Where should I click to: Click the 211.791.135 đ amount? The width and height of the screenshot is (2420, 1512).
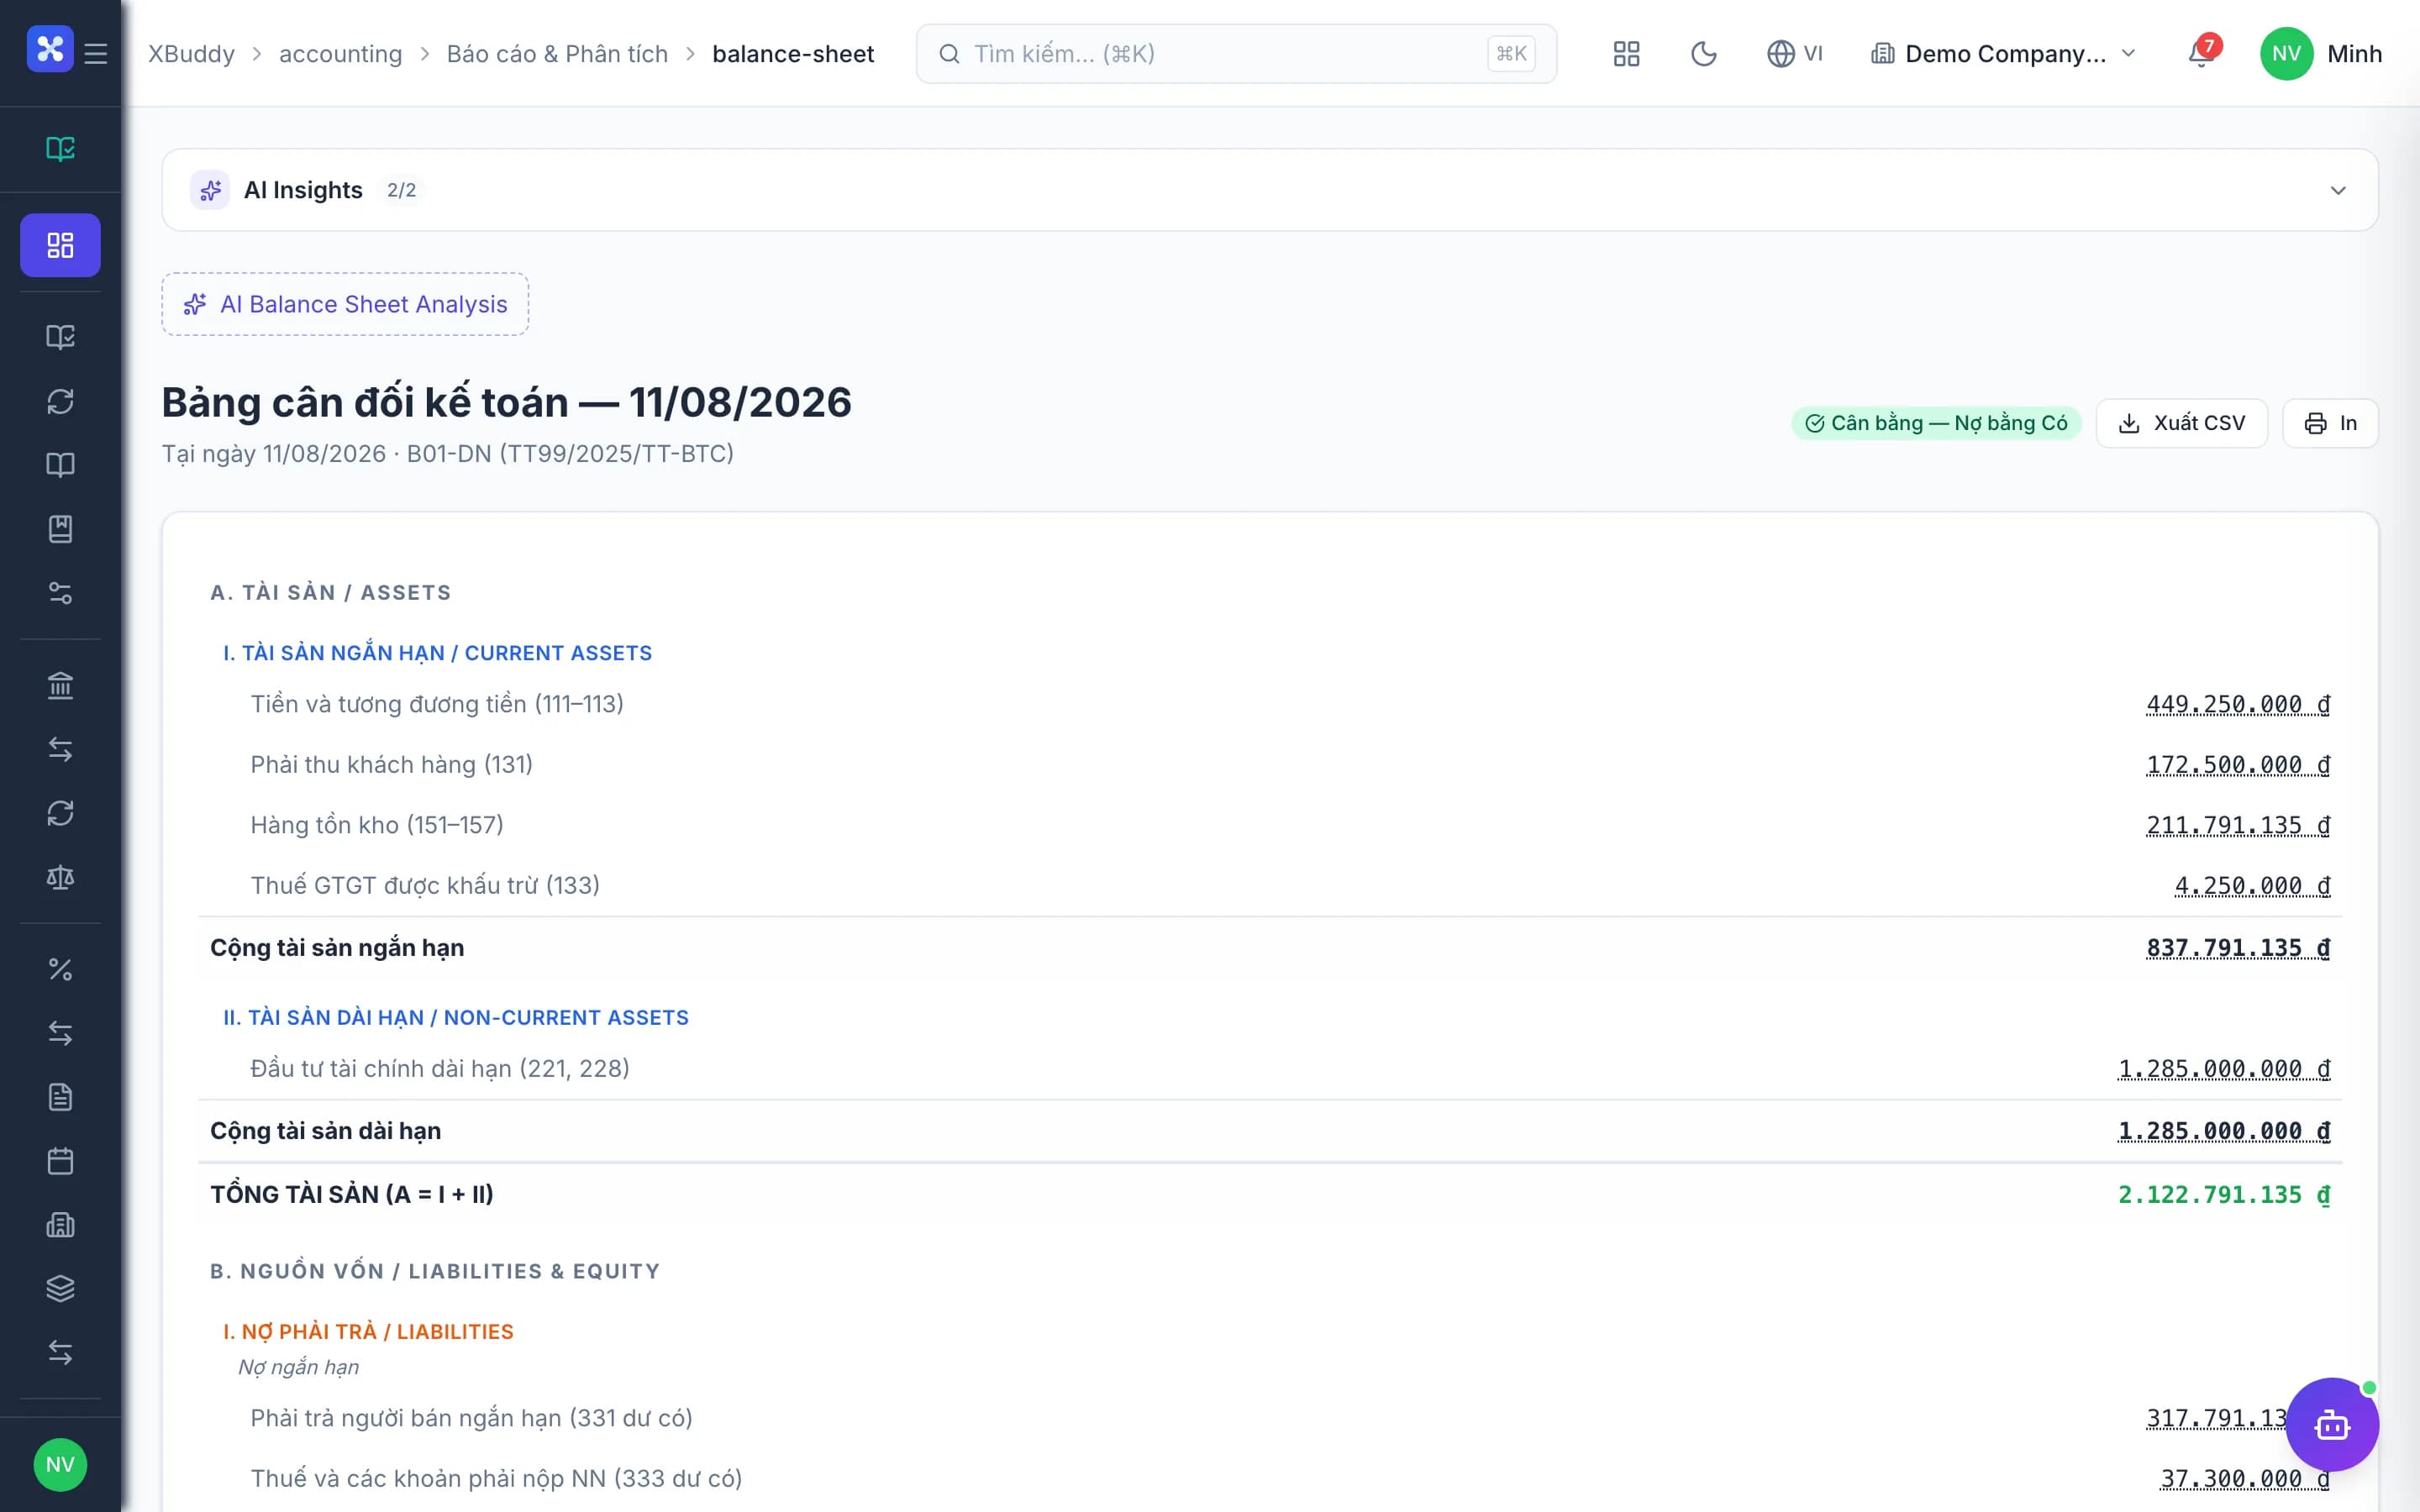[x=2238, y=826]
